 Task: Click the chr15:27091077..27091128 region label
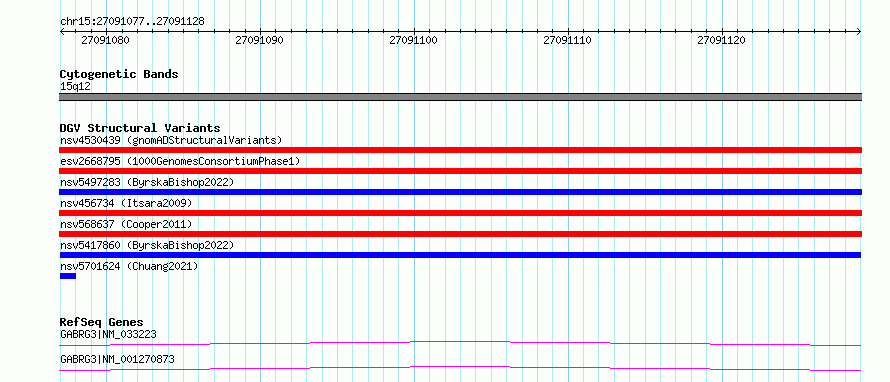(132, 22)
